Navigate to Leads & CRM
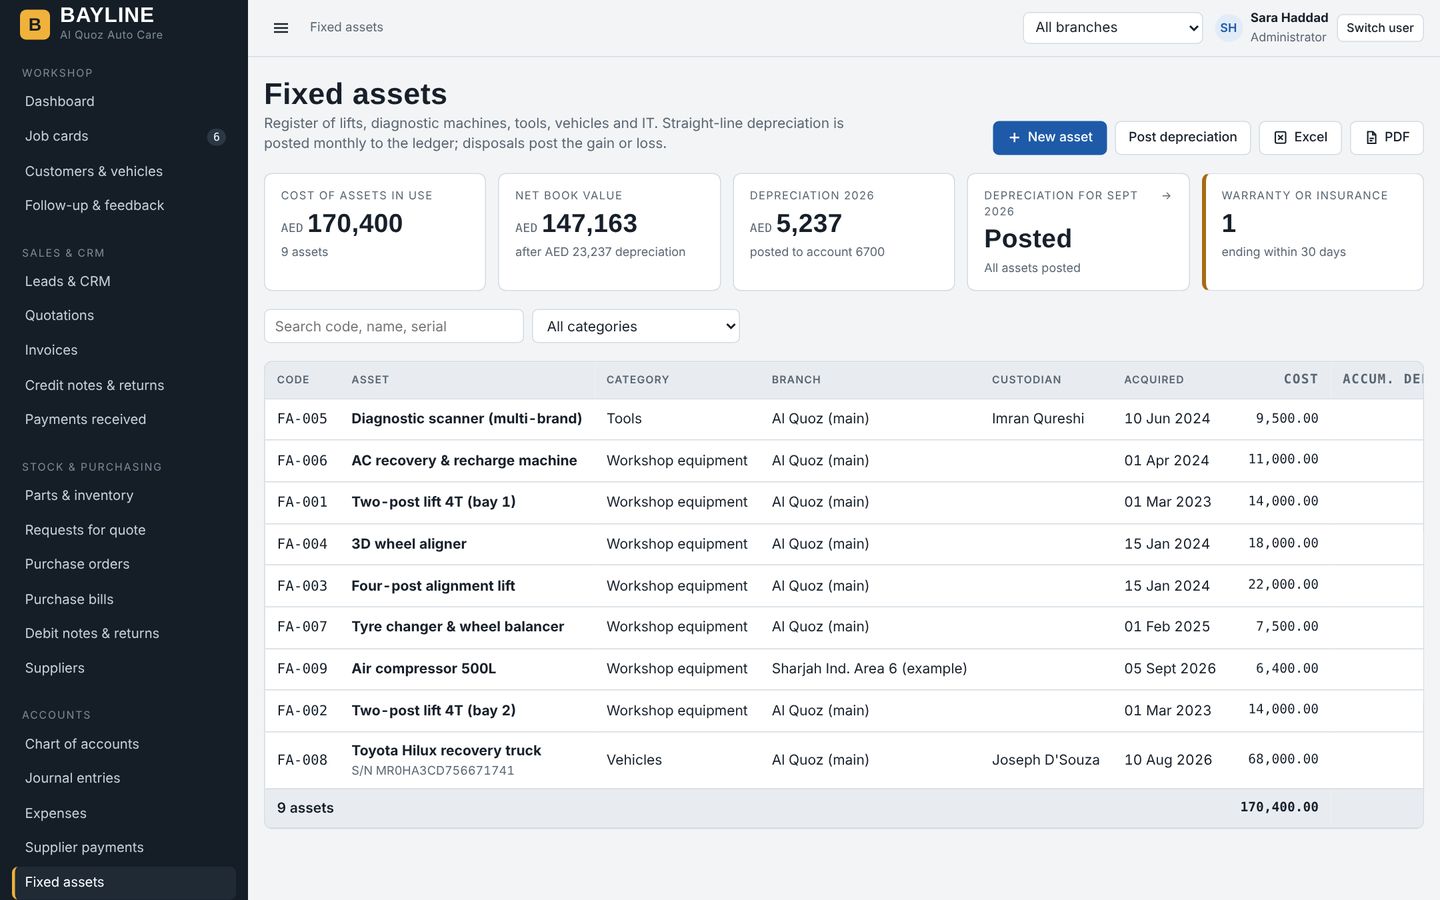The image size is (1440, 900). click(124, 281)
